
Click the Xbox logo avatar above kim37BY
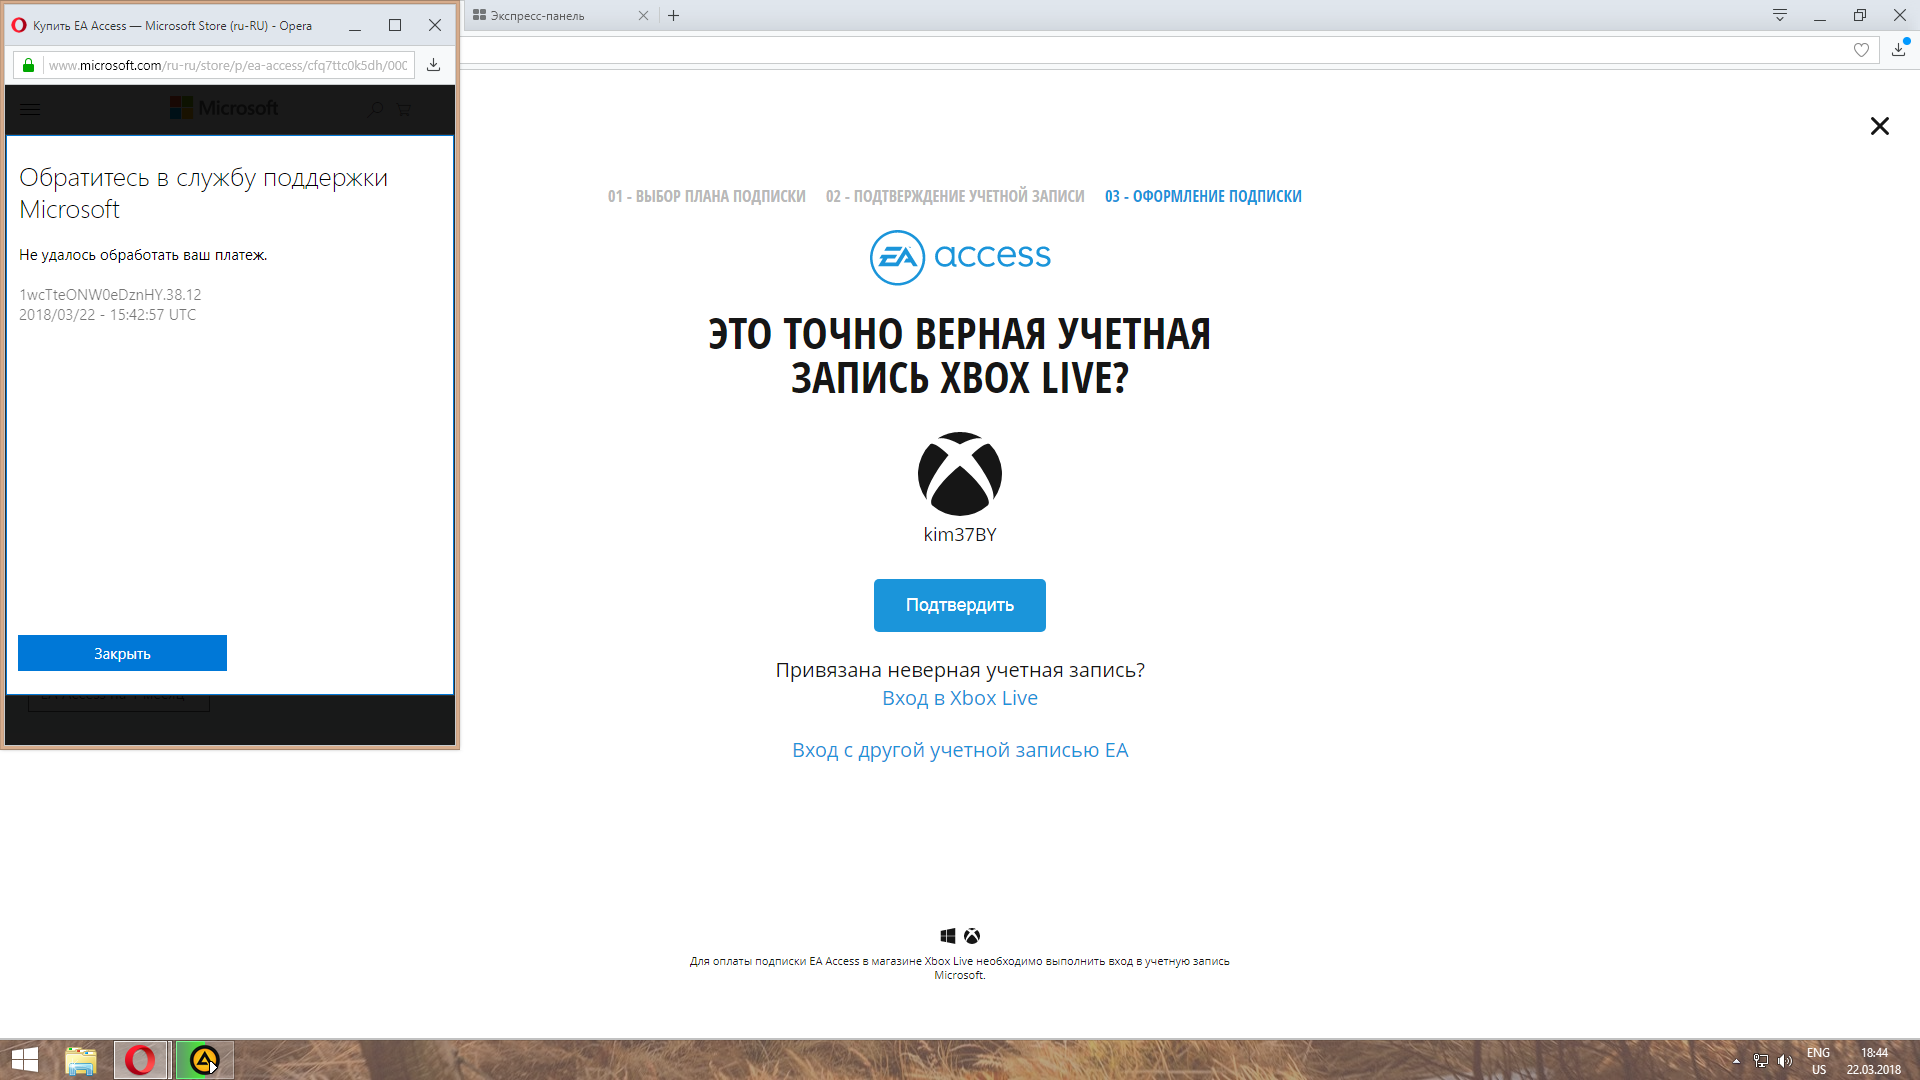[959, 474]
